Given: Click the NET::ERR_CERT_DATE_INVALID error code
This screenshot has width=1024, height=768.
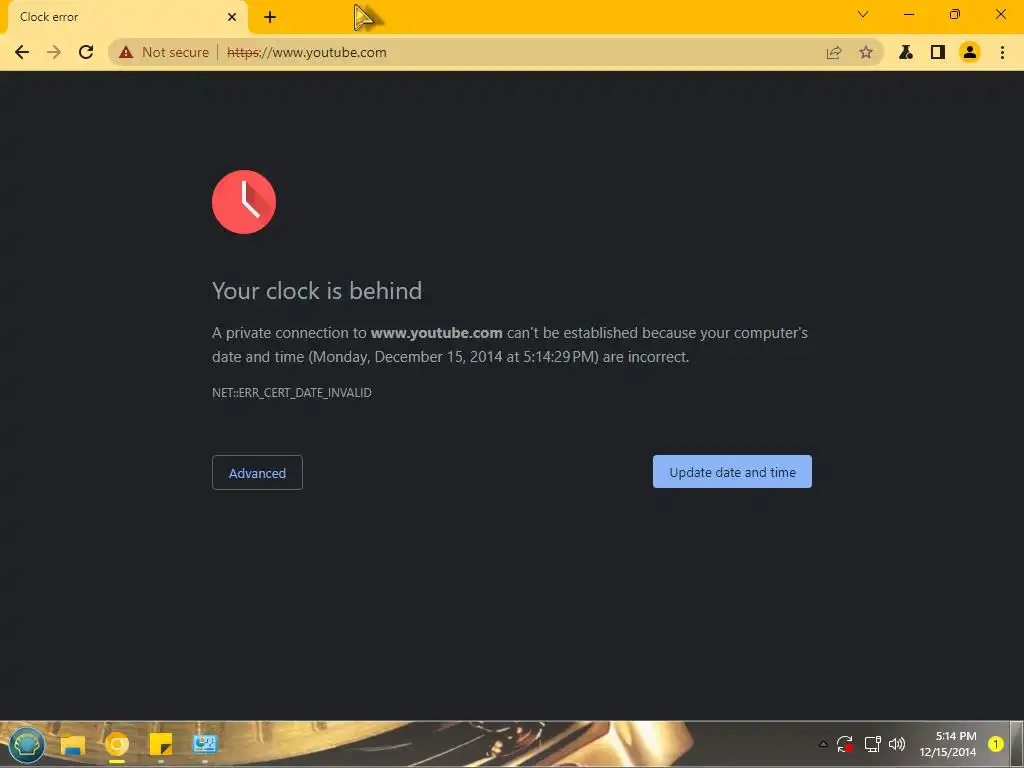Looking at the screenshot, I should coord(292,392).
